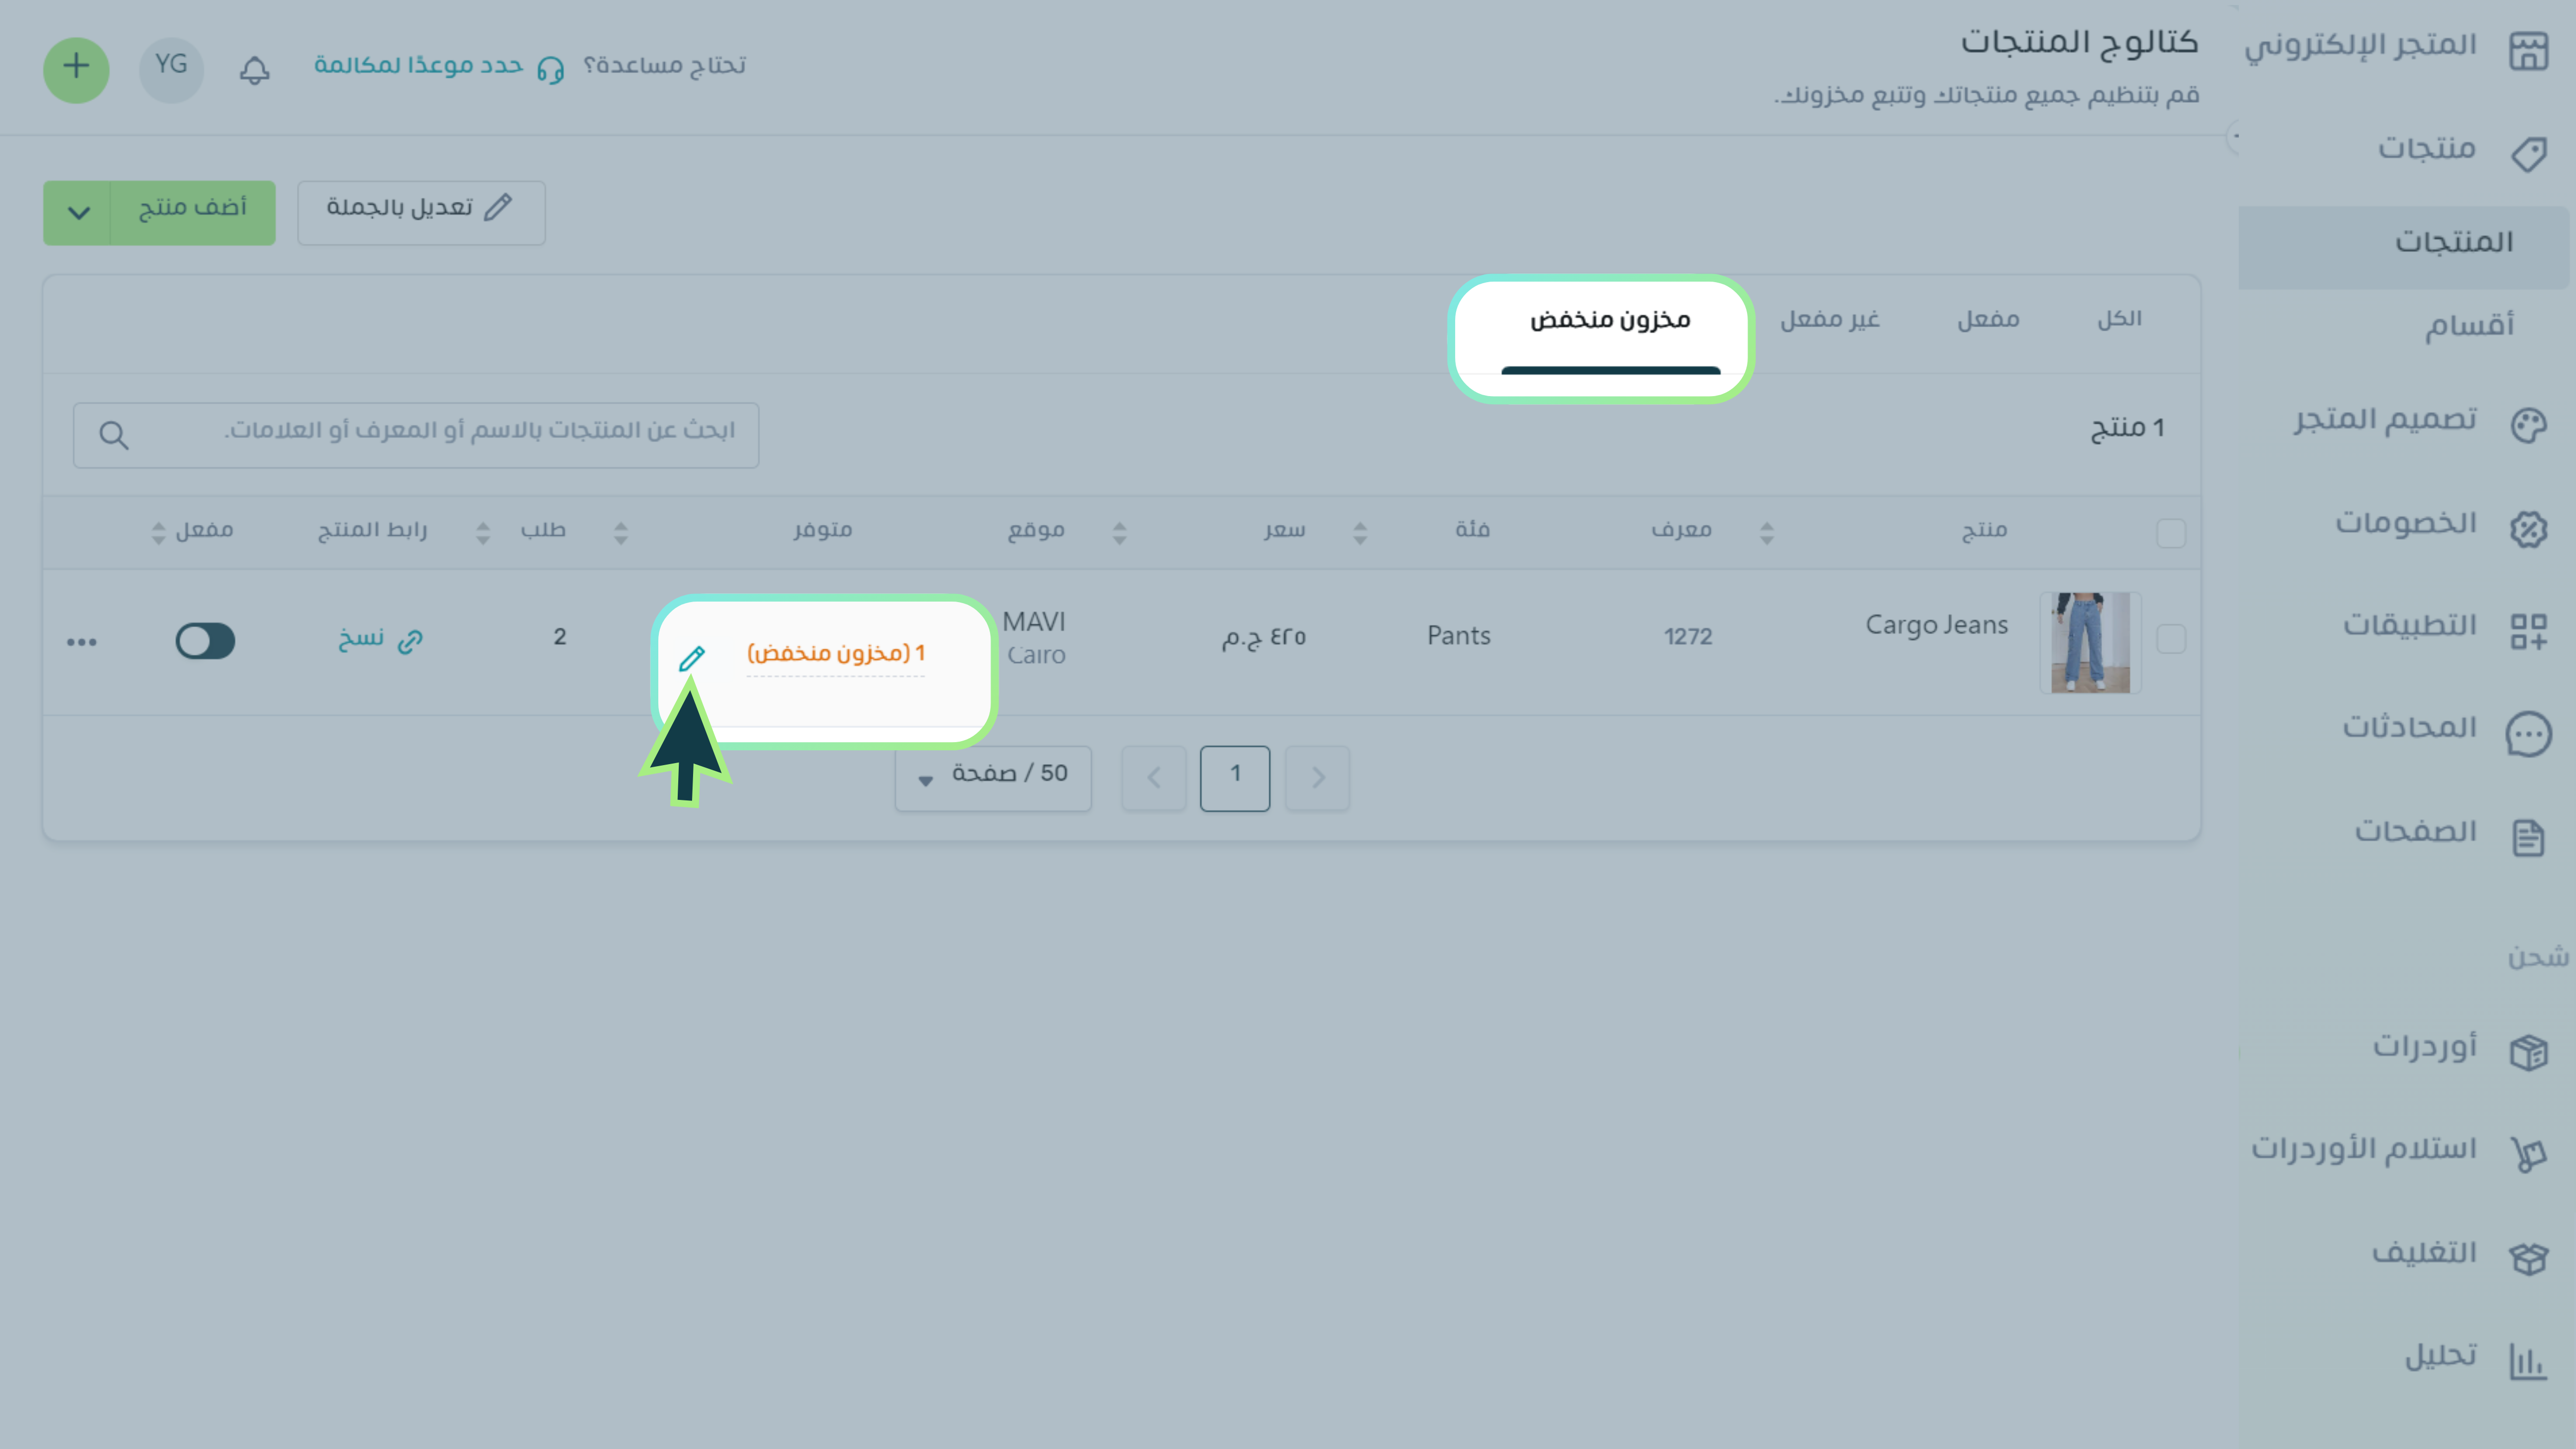Sort by the سعر column arrows
Image resolution: width=2576 pixels, height=1449 pixels.
click(1120, 533)
